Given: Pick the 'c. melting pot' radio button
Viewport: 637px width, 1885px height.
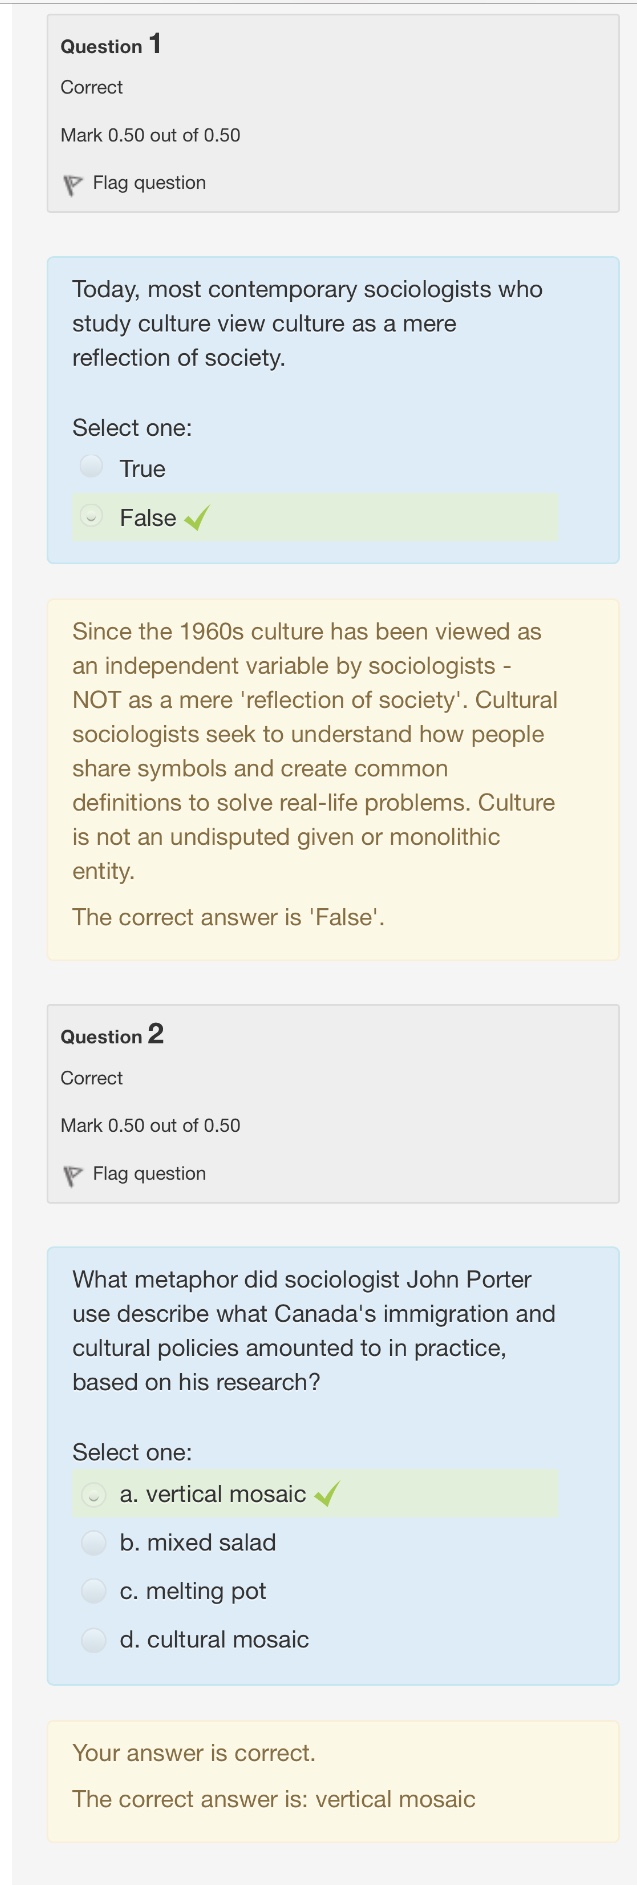Looking at the screenshot, I should (x=93, y=1591).
